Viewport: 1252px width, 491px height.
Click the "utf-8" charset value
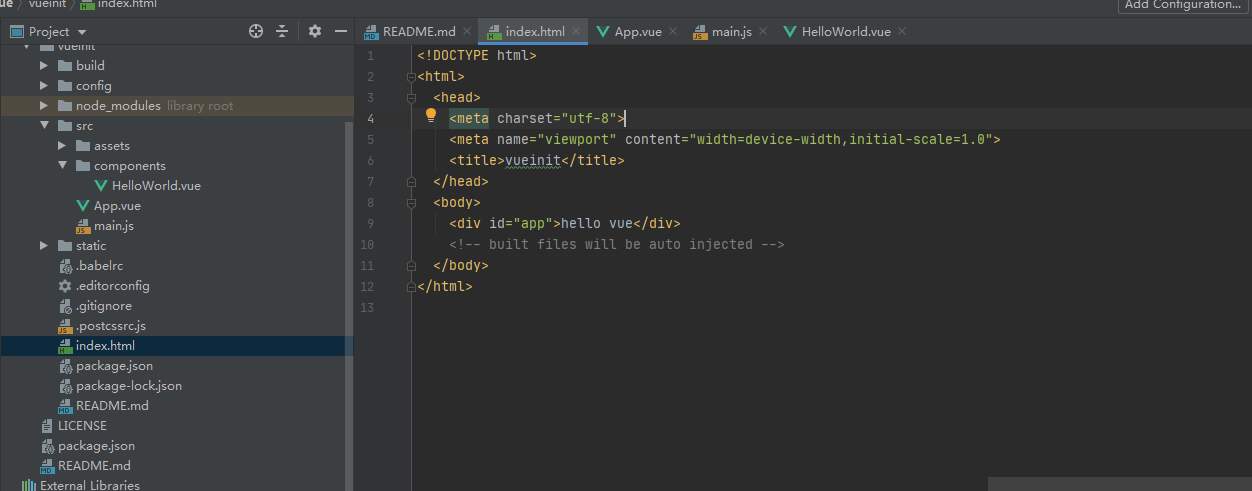(589, 119)
